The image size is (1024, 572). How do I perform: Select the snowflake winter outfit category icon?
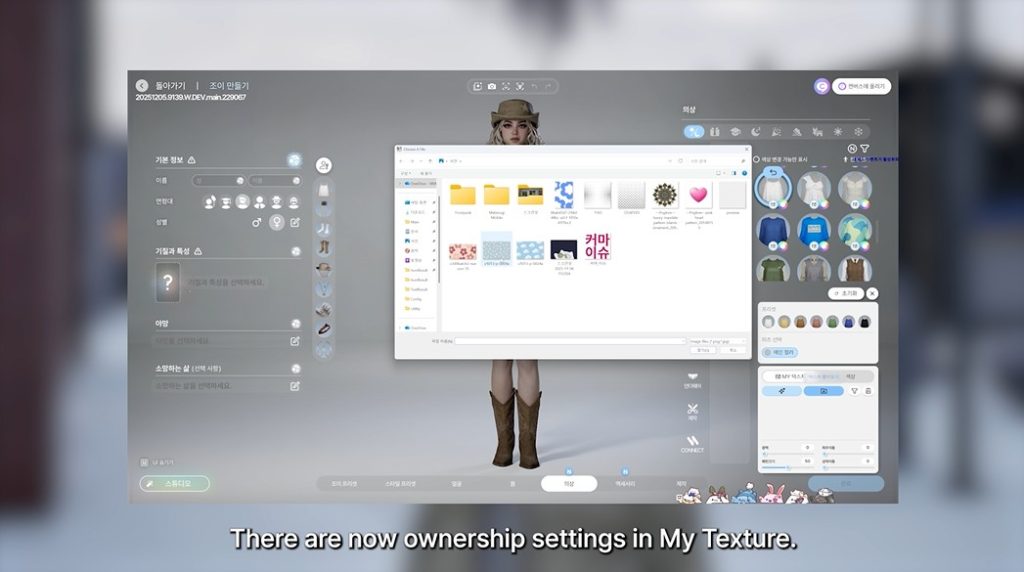coord(858,132)
